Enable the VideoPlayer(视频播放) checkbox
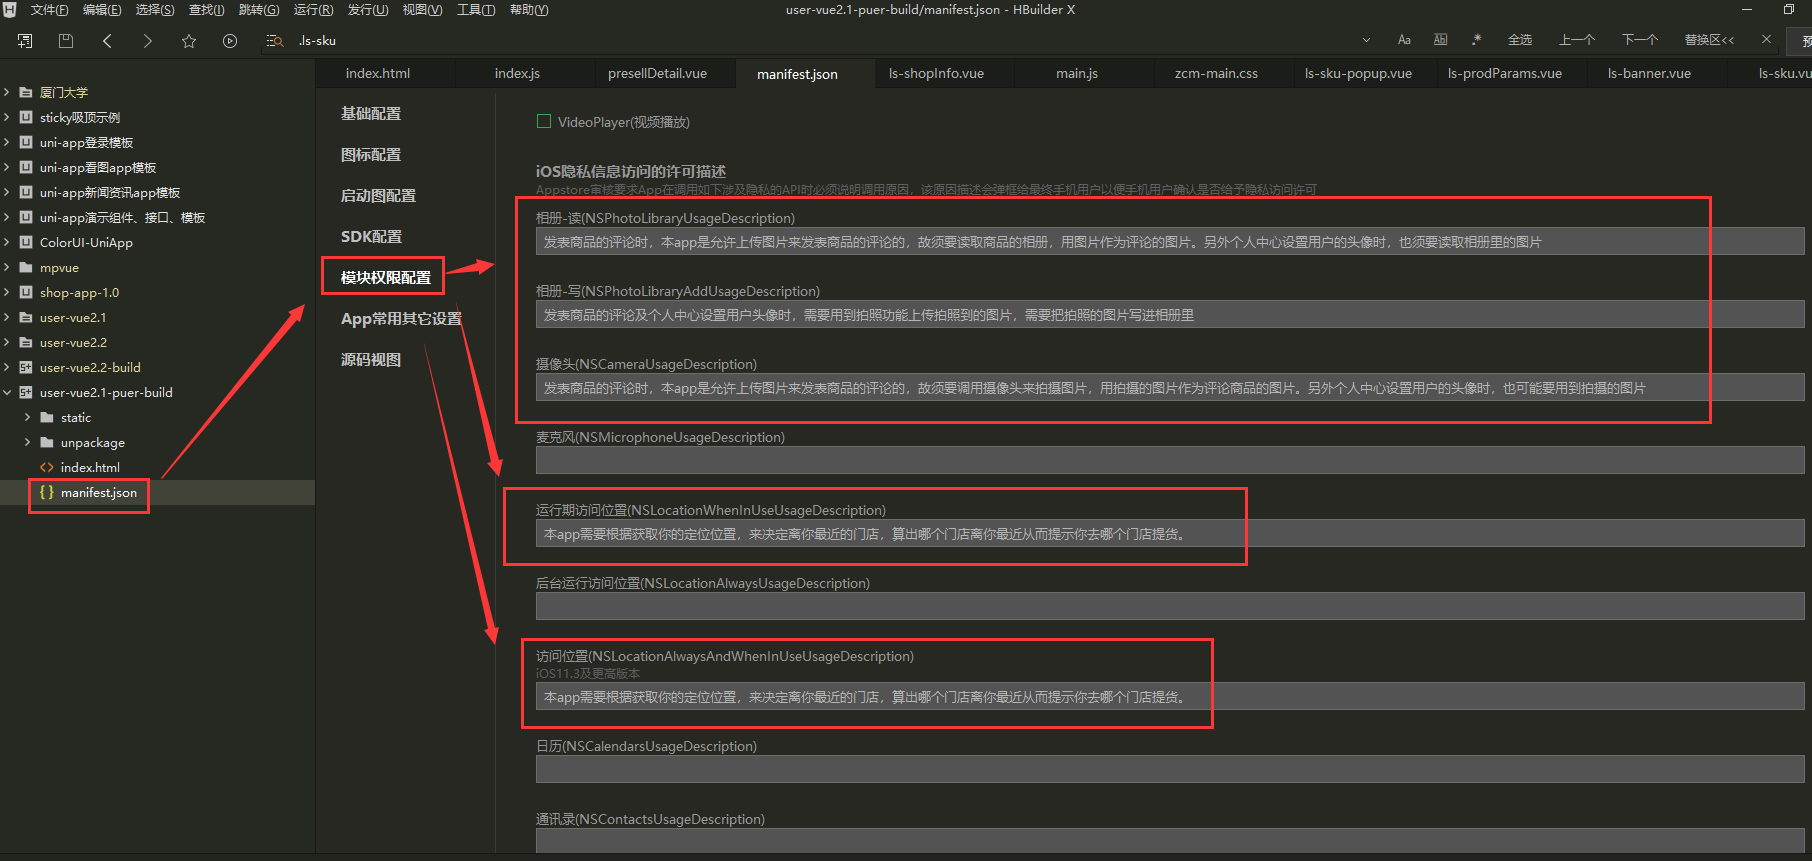The image size is (1812, 861). point(544,122)
